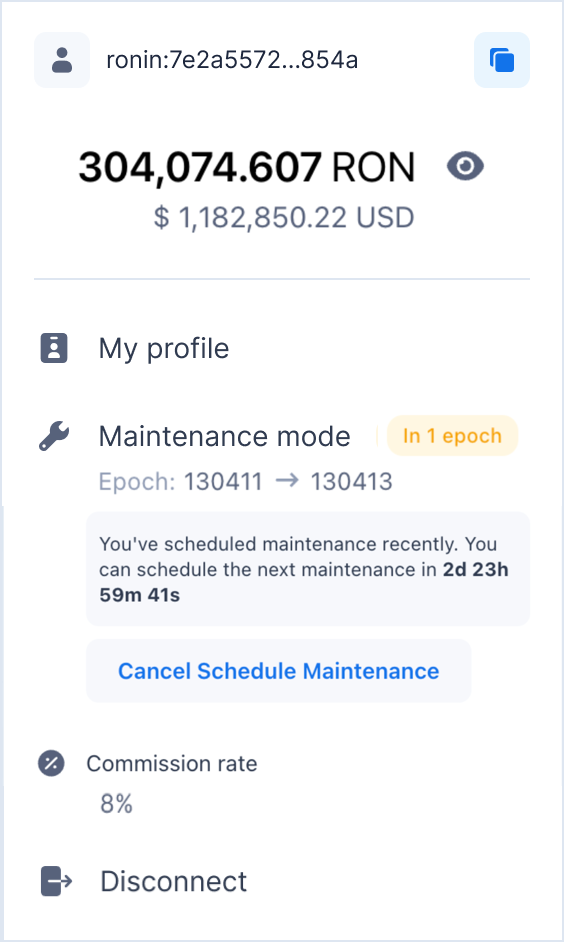Click the maintenance cooldown notice box
Image resolution: width=564 pixels, height=942 pixels.
[x=308, y=569]
